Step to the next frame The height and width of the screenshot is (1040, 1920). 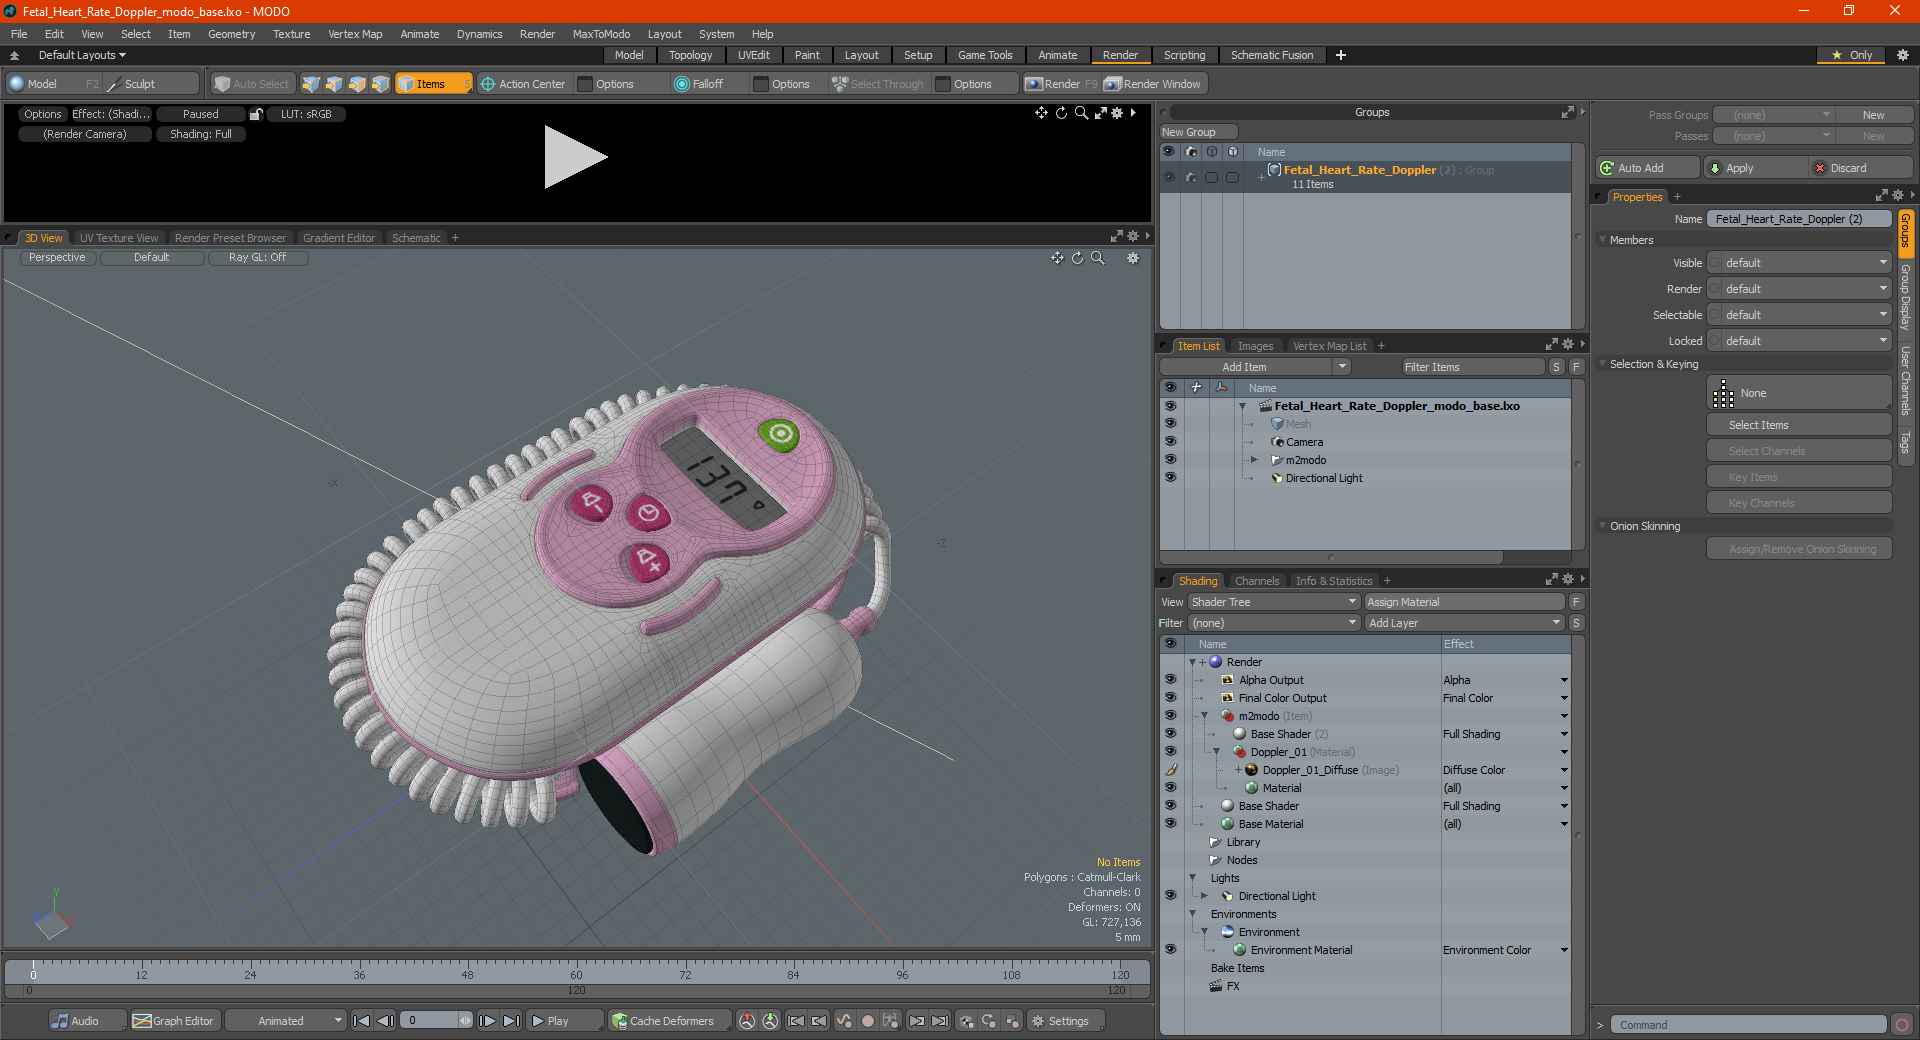488,1021
